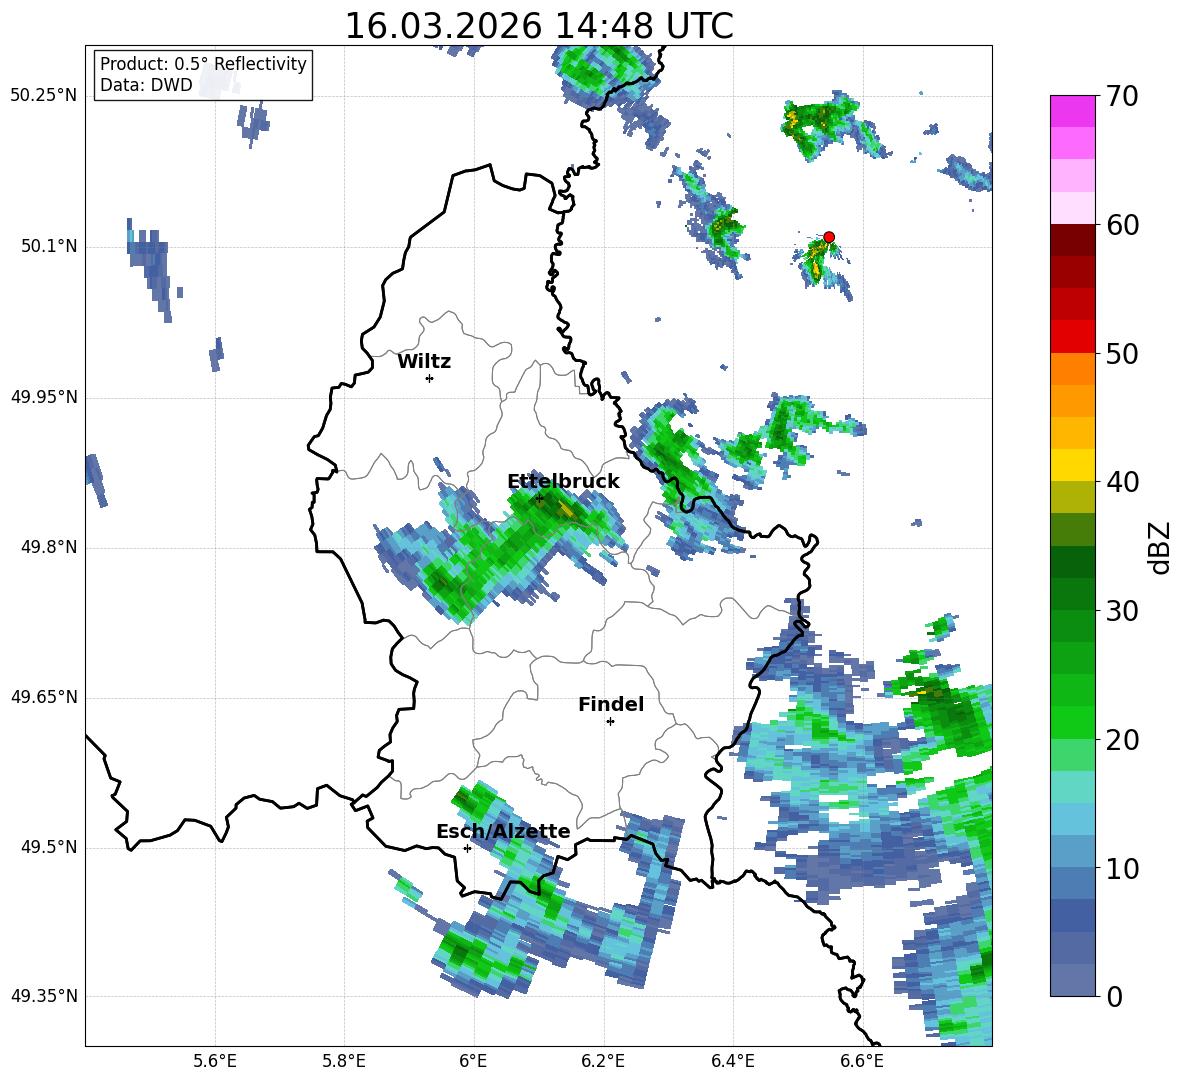The image size is (1184, 1081).
Task: Click the title 16.03.2026 14:48 UTC
Action: 539,26
